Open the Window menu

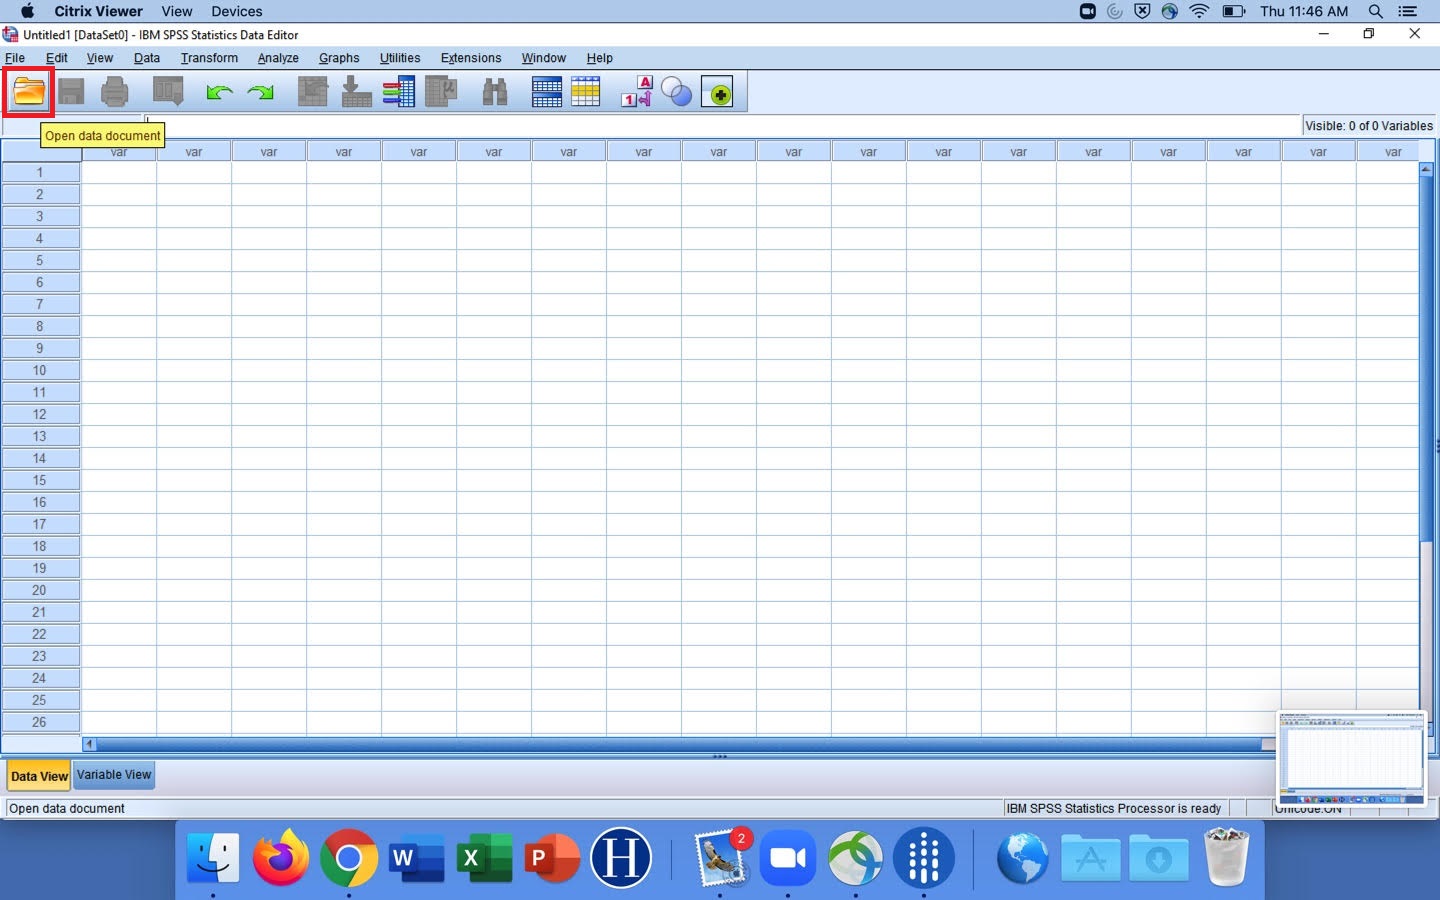tap(544, 58)
